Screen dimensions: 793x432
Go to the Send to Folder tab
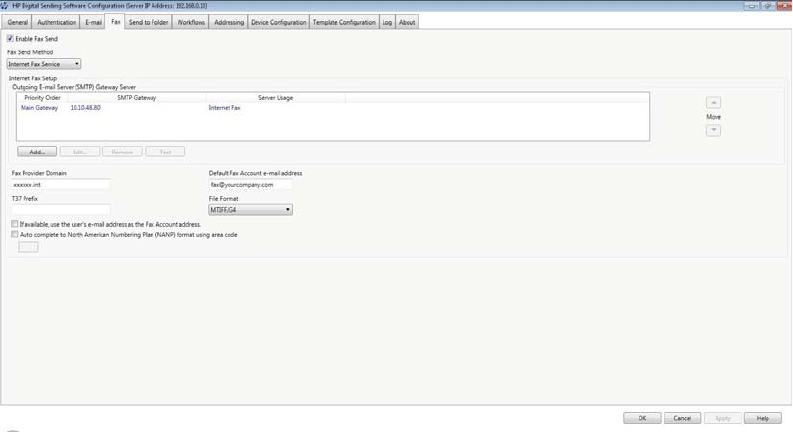148,22
